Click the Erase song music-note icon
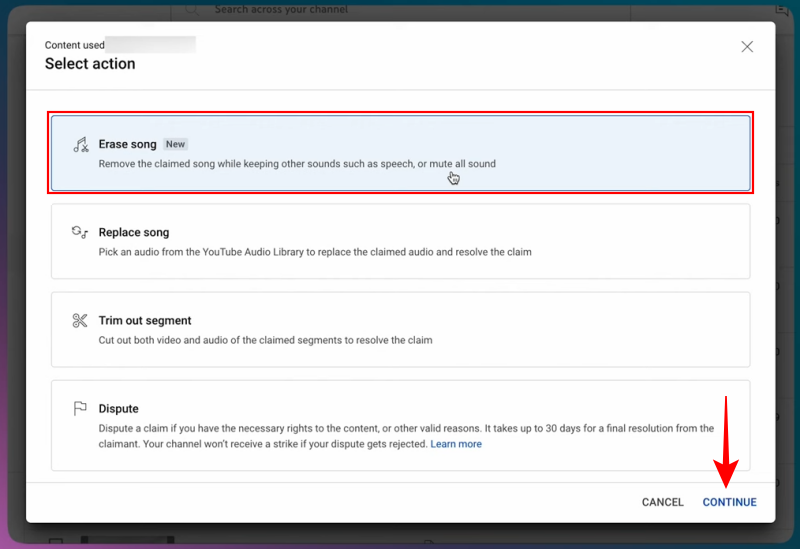The image size is (800, 549). [x=80, y=145]
